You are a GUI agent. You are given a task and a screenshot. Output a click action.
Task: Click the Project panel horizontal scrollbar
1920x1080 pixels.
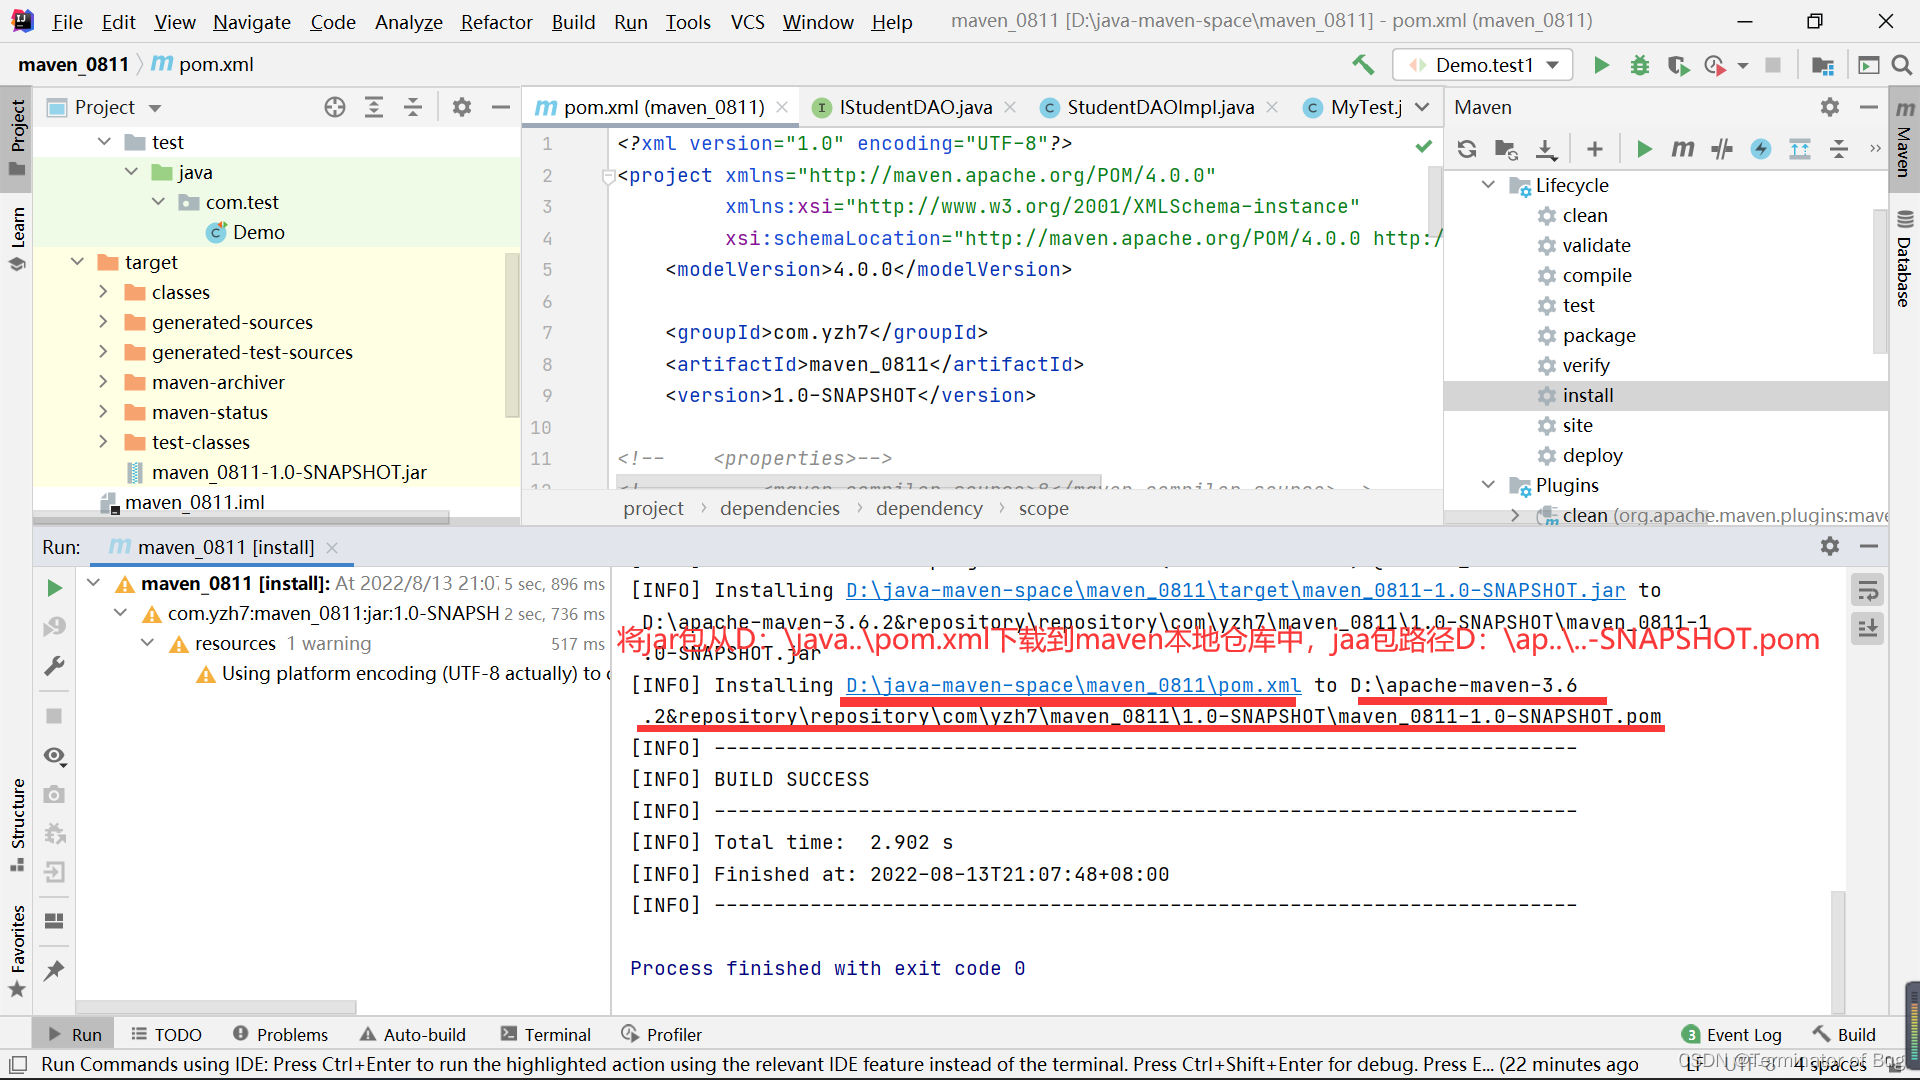coord(240,518)
